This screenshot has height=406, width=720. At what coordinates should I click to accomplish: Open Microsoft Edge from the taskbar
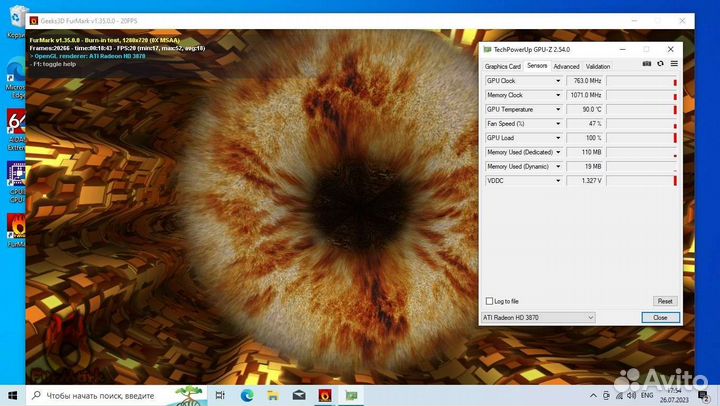247,395
